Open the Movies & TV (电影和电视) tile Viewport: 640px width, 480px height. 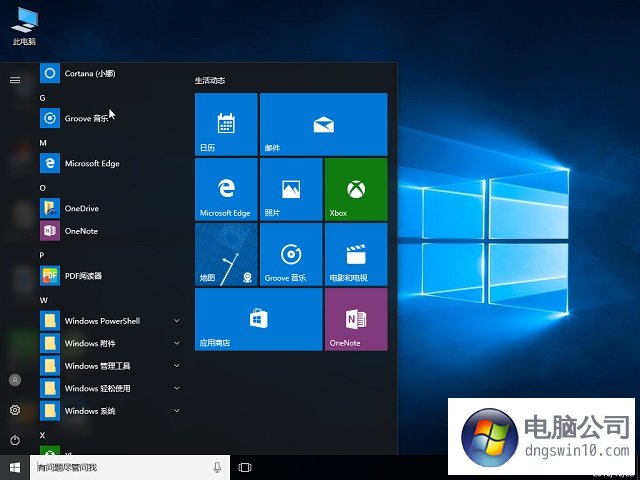pyautogui.click(x=356, y=254)
